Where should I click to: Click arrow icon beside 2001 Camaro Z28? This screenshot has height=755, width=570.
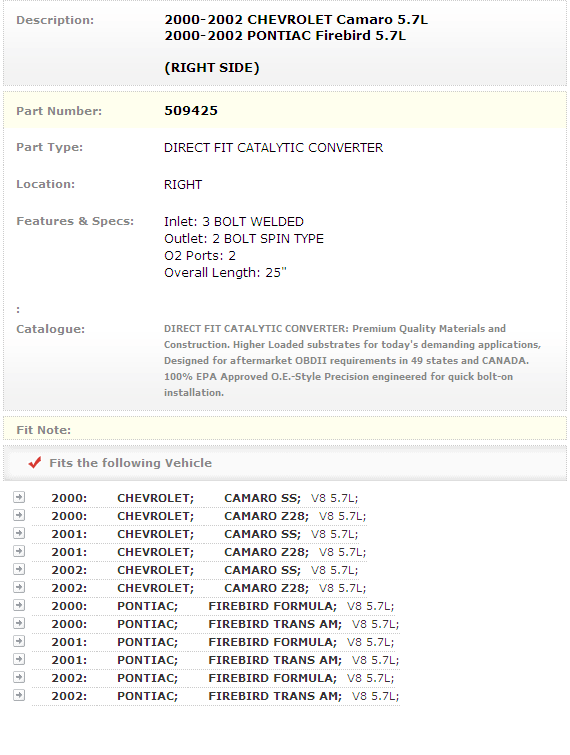click(19, 551)
